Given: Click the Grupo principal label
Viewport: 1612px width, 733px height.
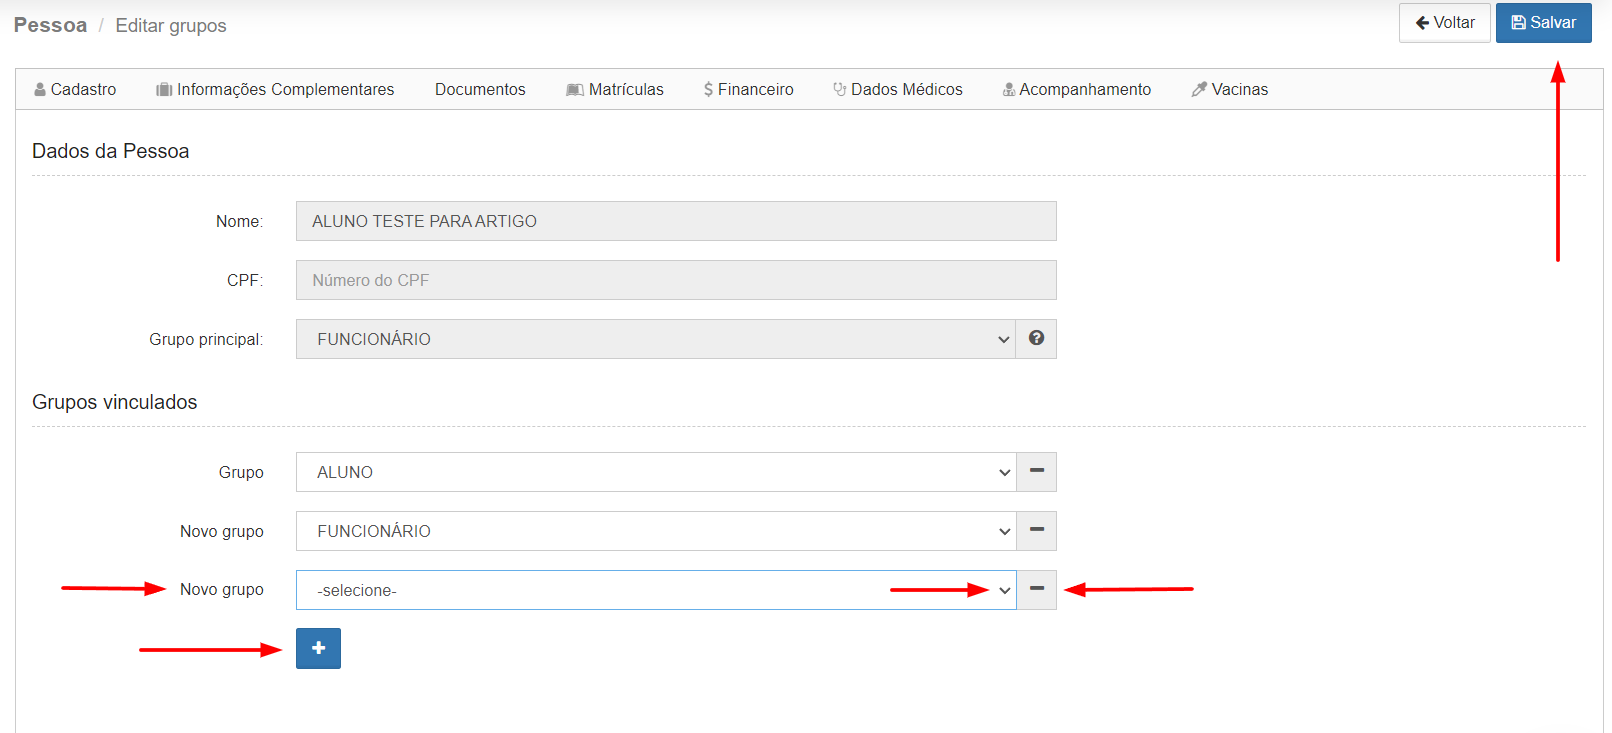Looking at the screenshot, I should (206, 340).
